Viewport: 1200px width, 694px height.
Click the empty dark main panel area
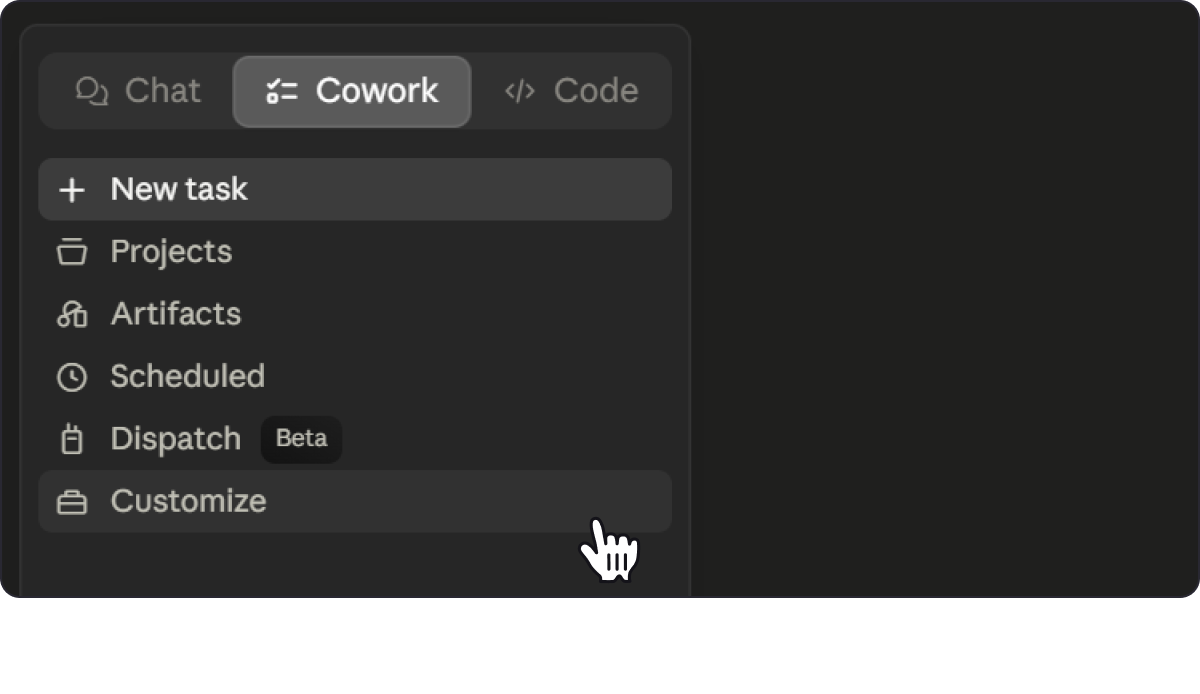(945, 300)
